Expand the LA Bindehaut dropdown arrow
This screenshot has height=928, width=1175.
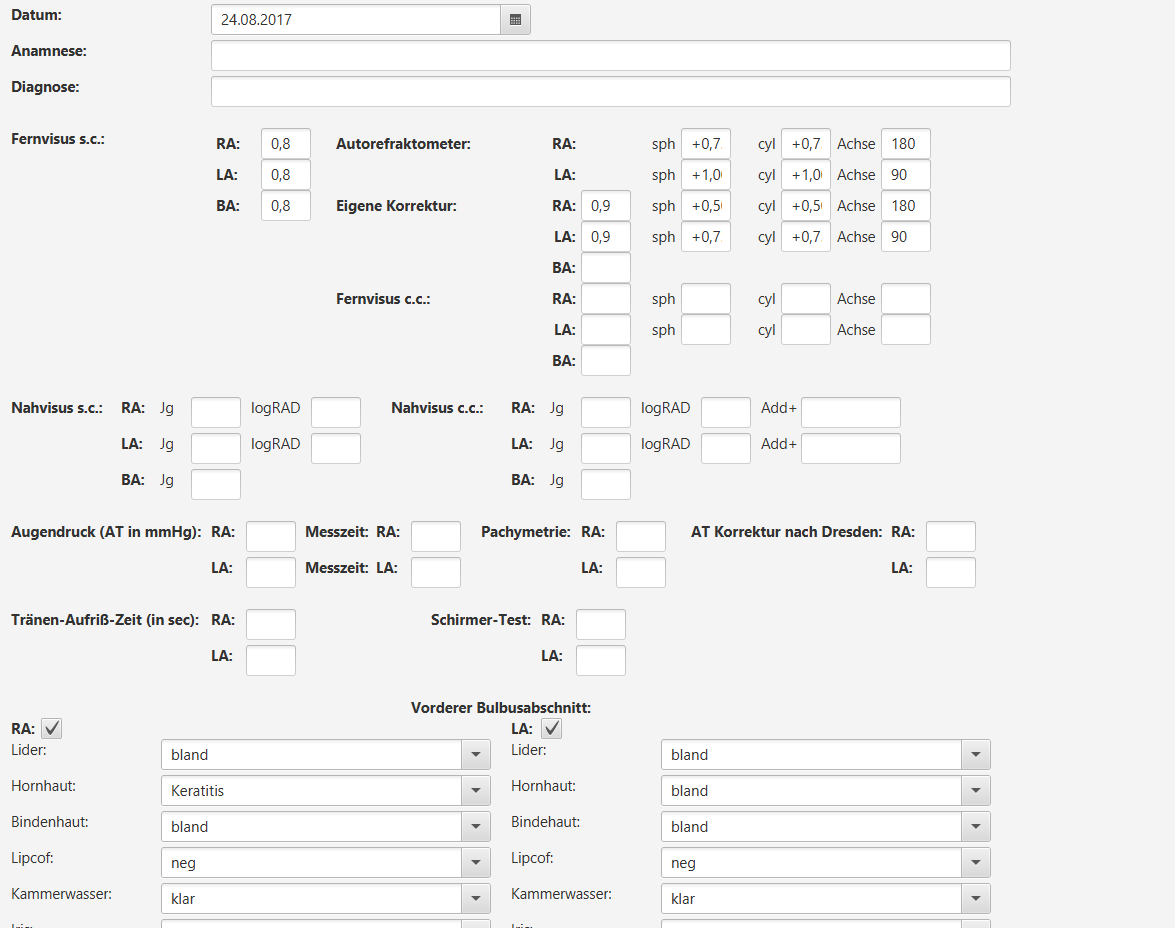(x=976, y=827)
